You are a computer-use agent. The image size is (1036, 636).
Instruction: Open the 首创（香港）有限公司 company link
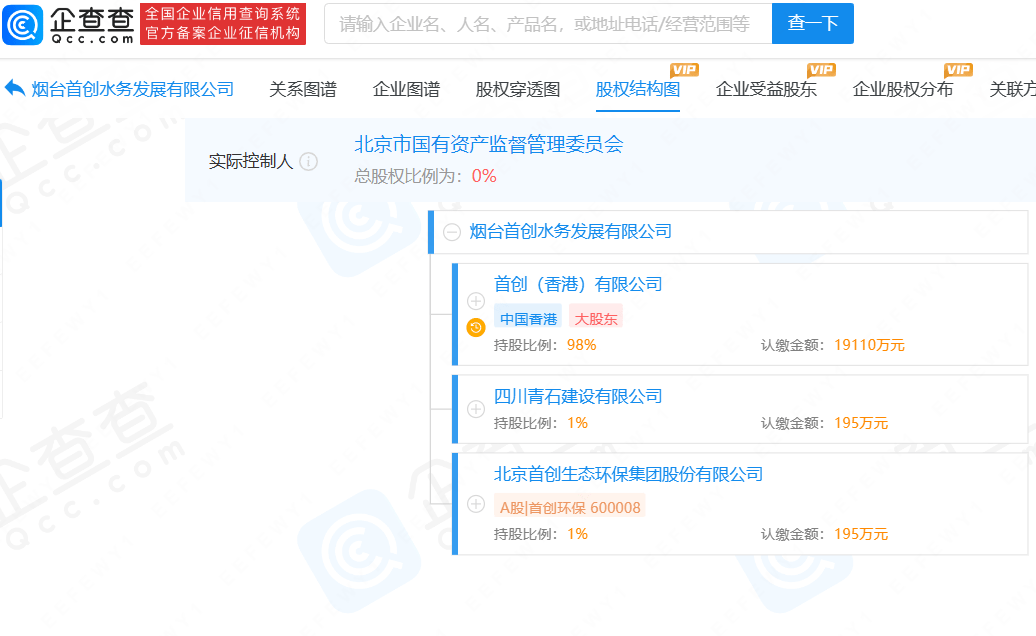point(578,285)
